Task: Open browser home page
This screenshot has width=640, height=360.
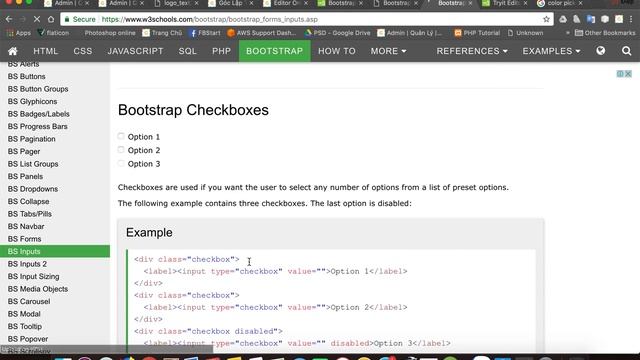Action: (x=51, y=19)
